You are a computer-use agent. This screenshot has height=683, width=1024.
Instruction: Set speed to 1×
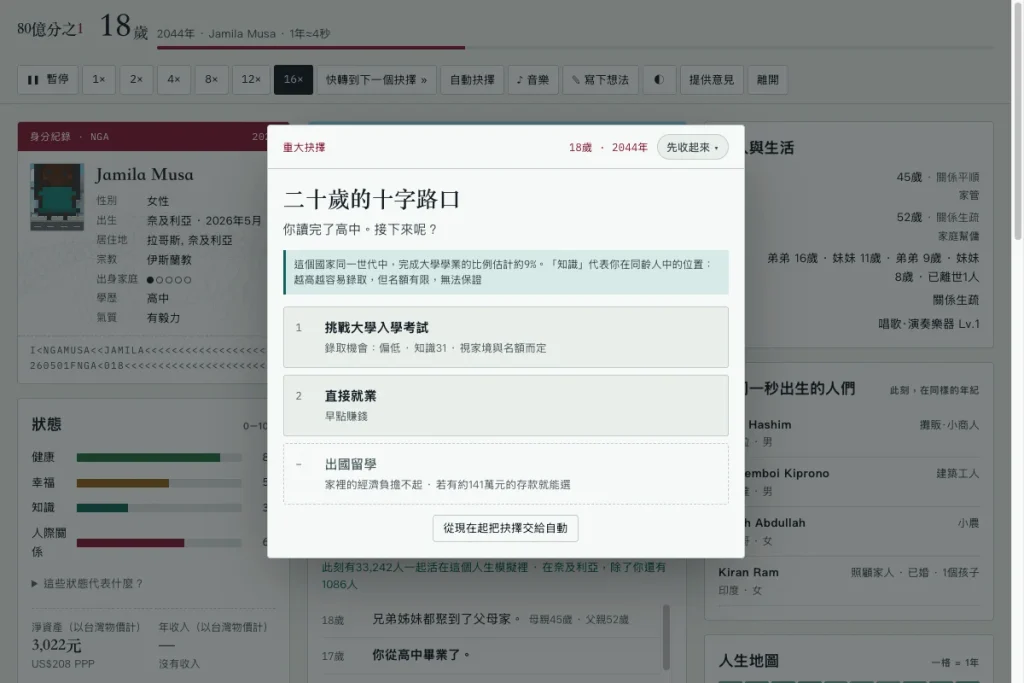pos(99,80)
